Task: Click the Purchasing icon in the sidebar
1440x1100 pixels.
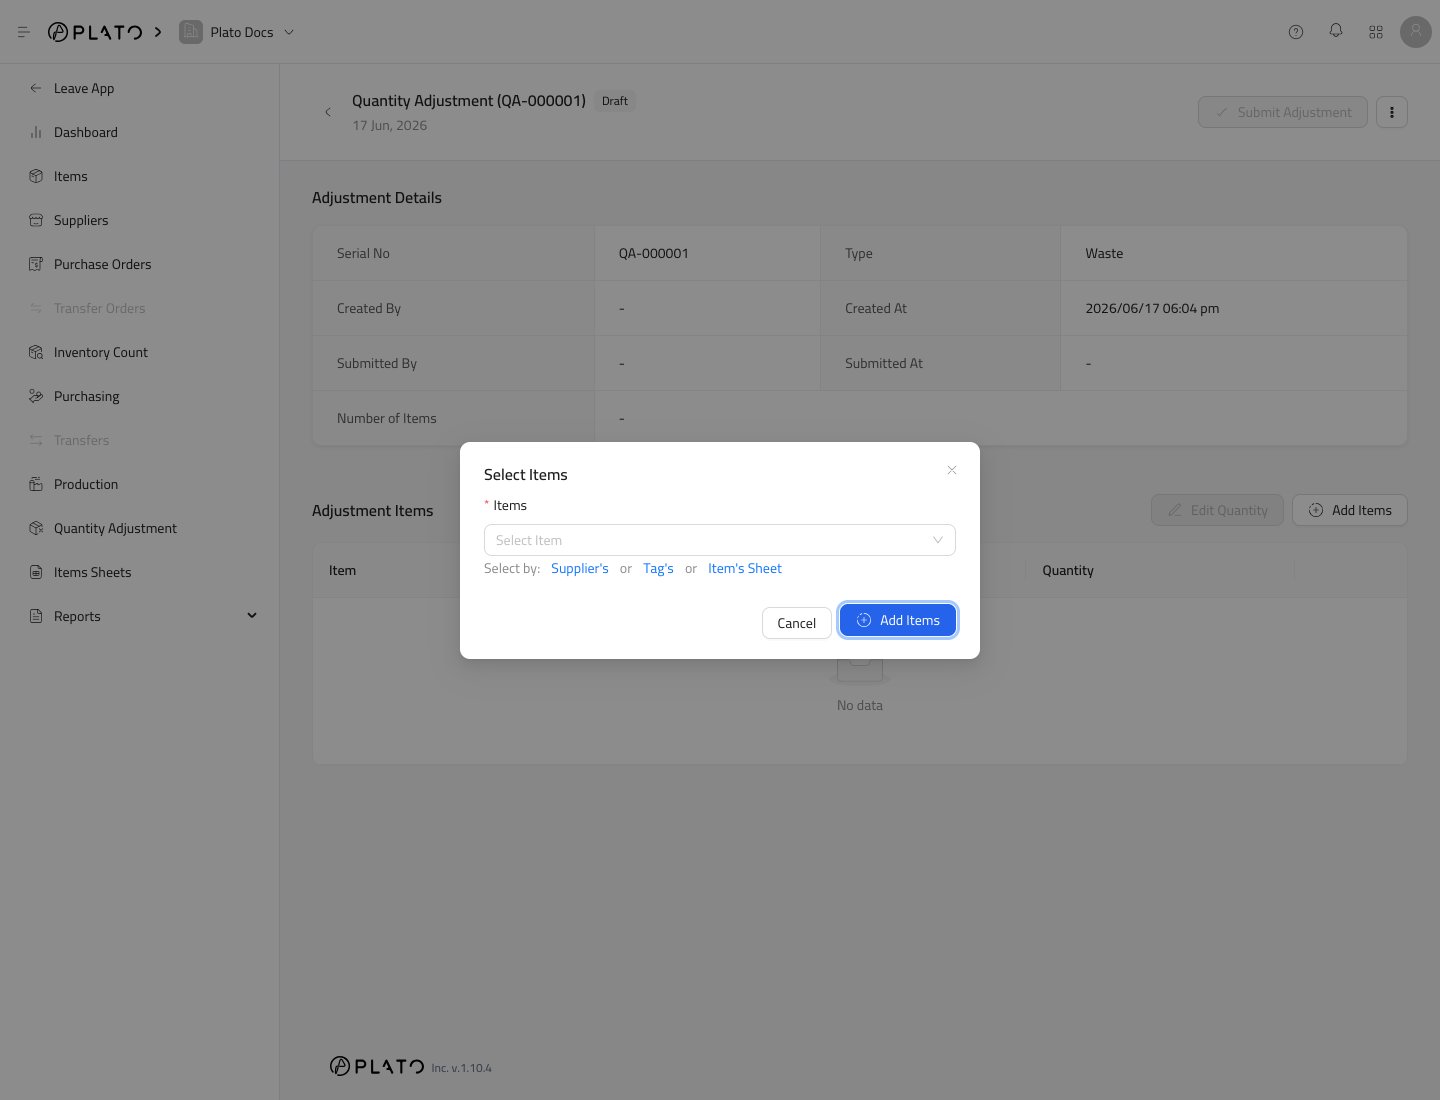Action: [x=36, y=396]
